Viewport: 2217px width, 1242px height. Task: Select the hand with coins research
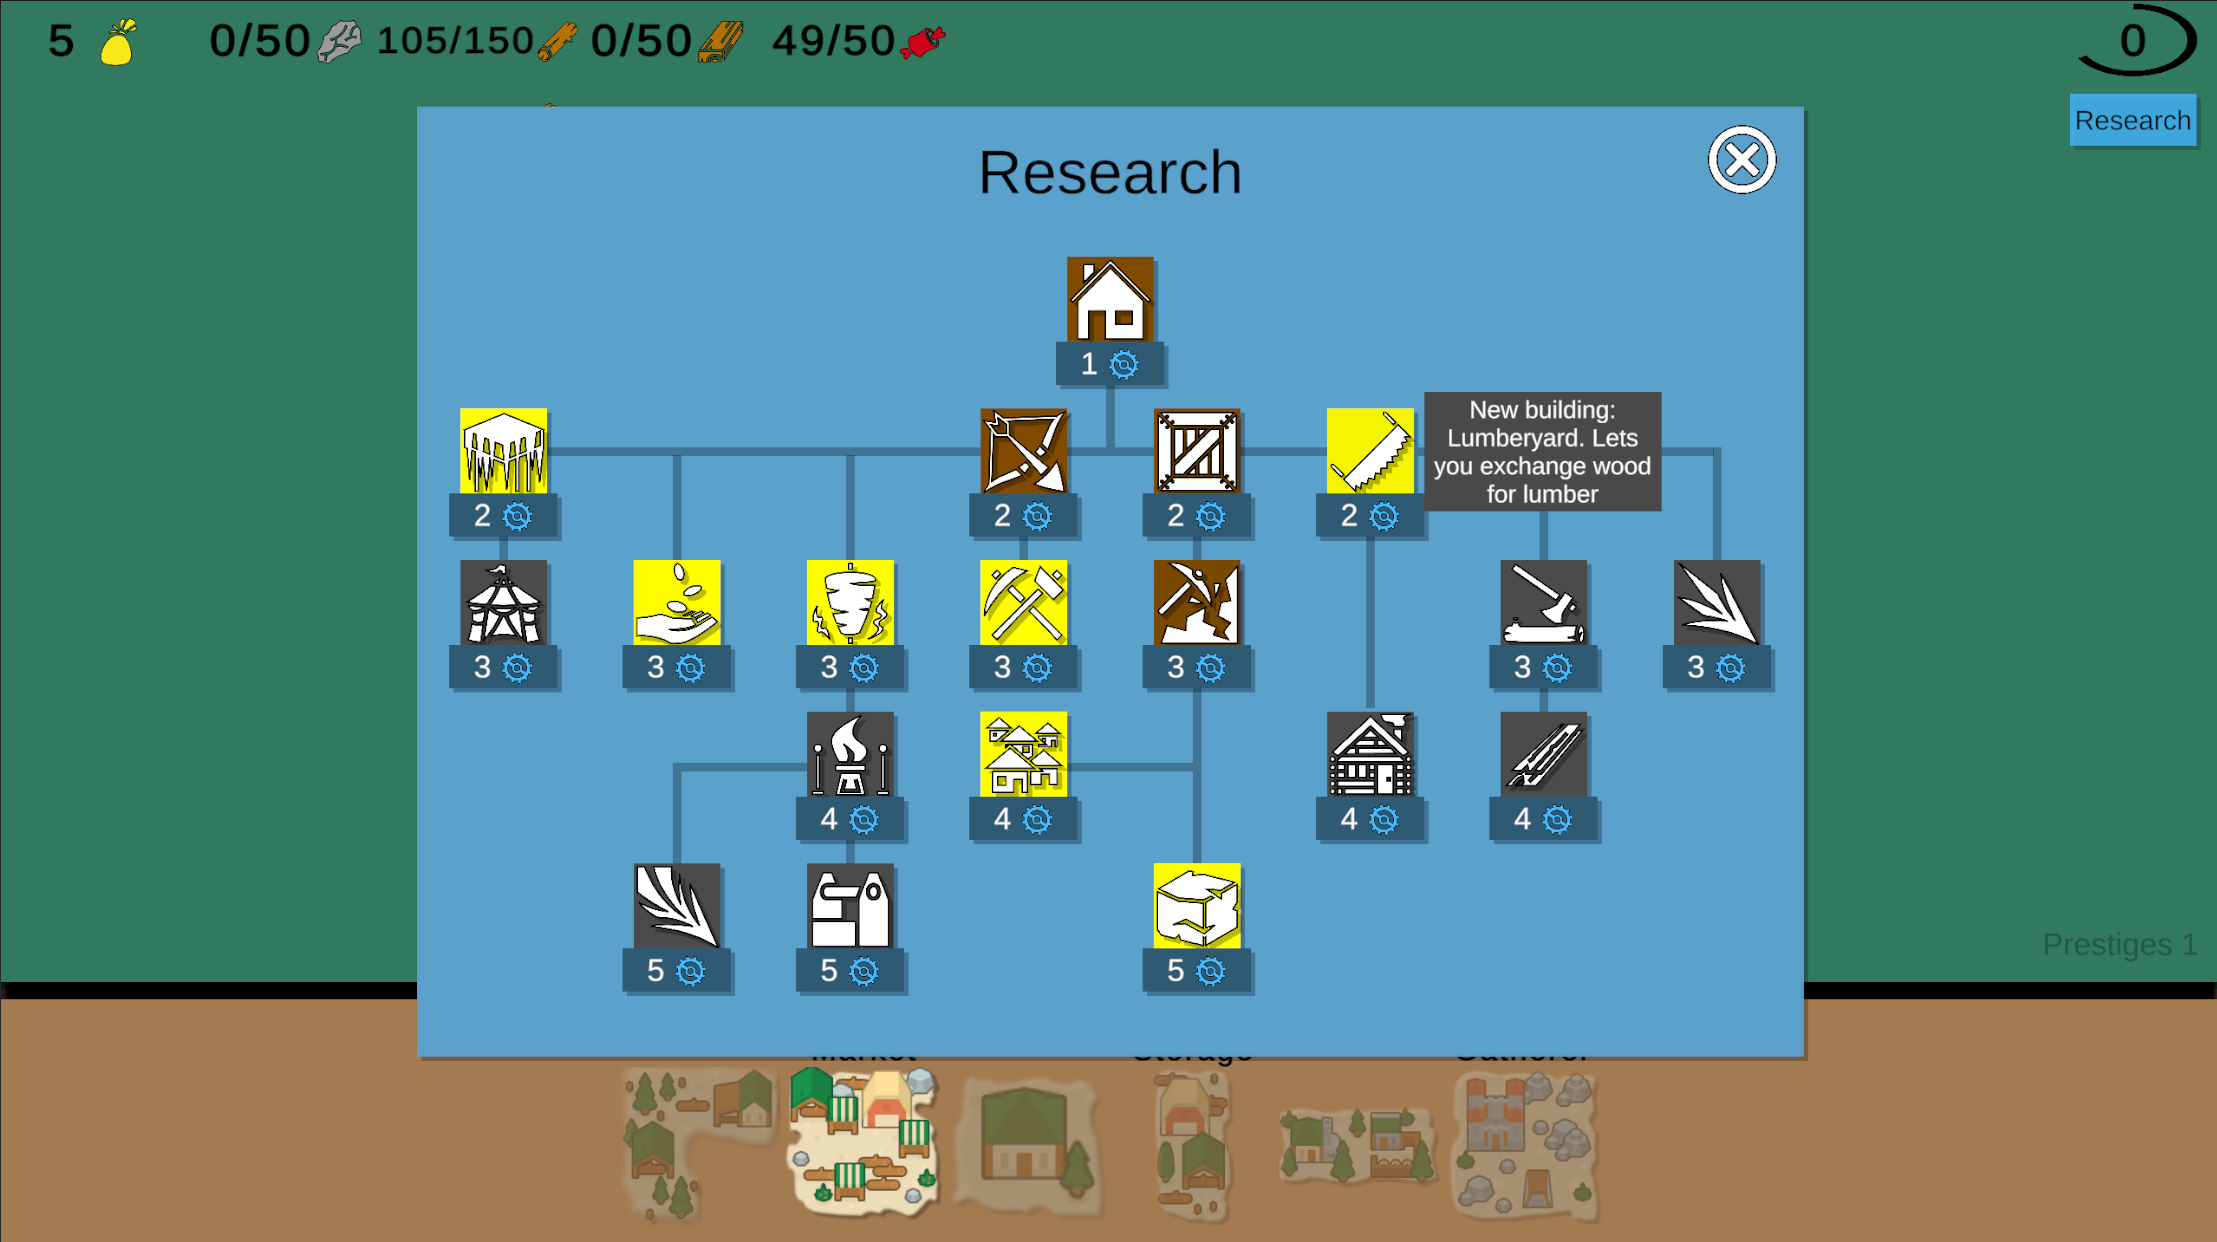(x=677, y=603)
